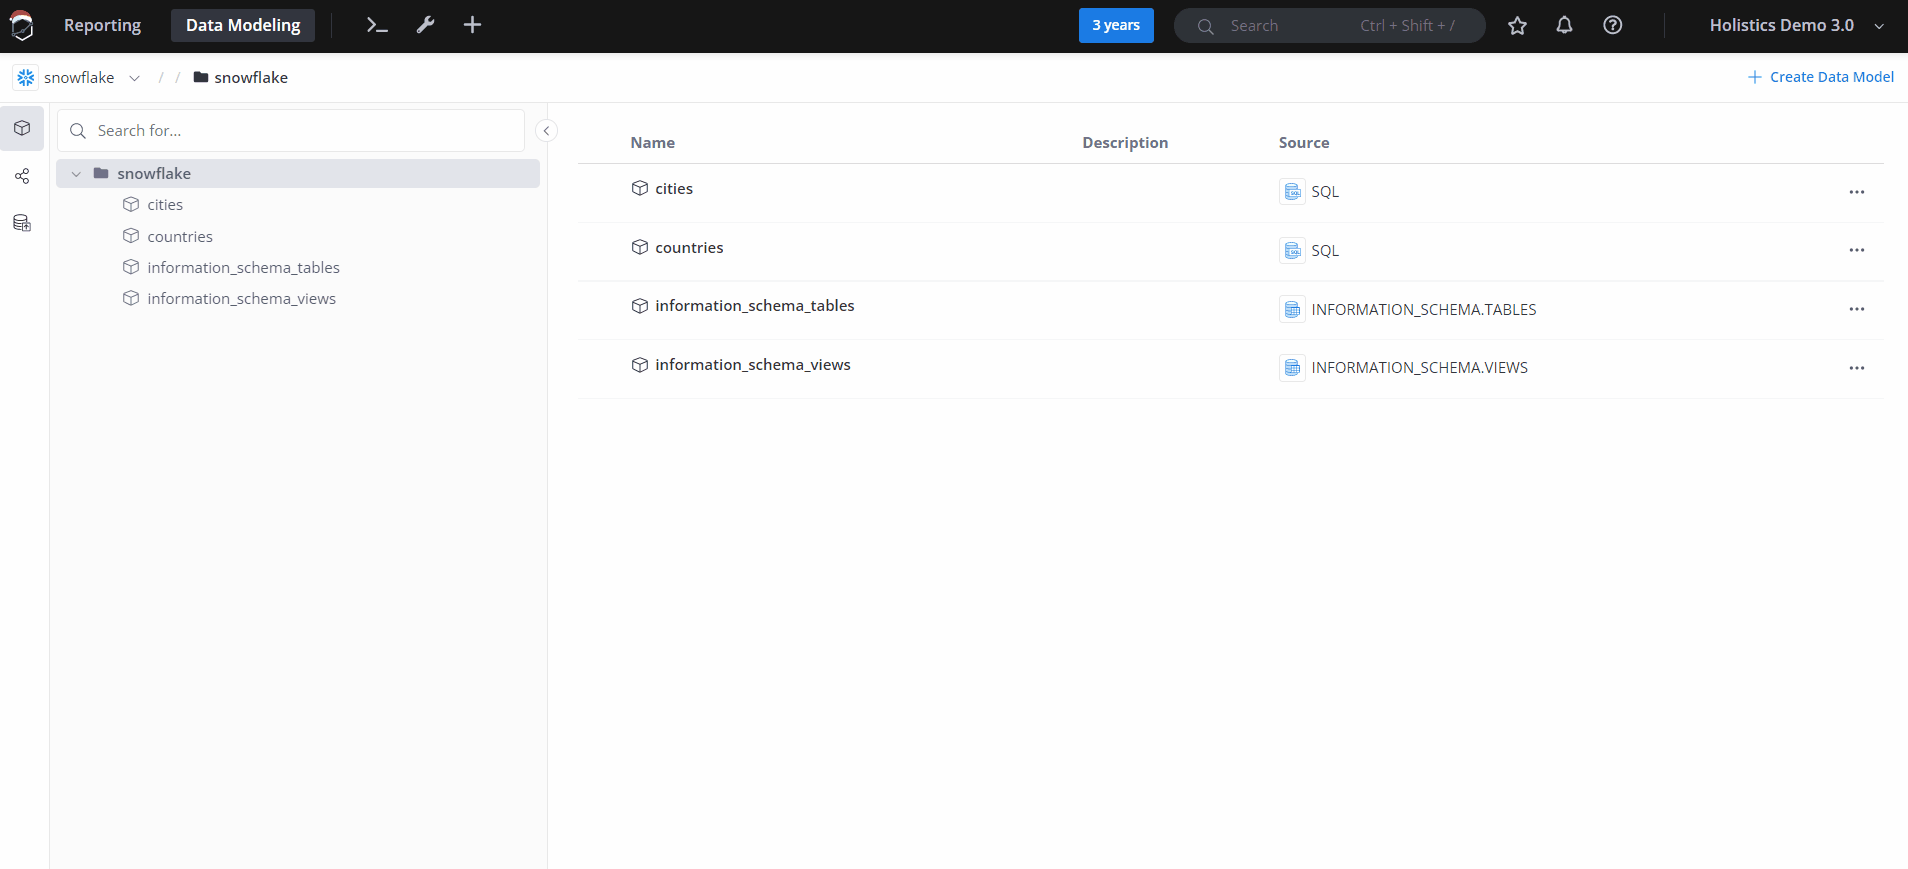Click Create Data Model

[x=1821, y=77]
